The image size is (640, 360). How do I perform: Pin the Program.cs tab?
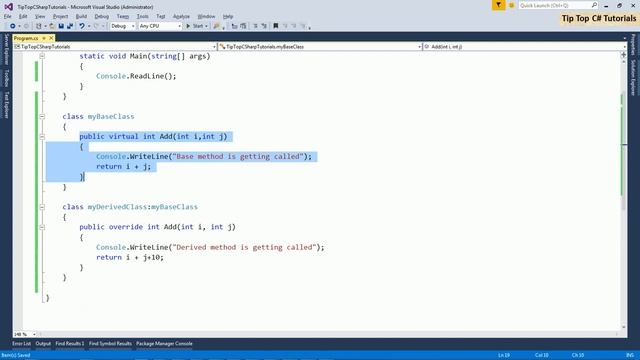44,38
